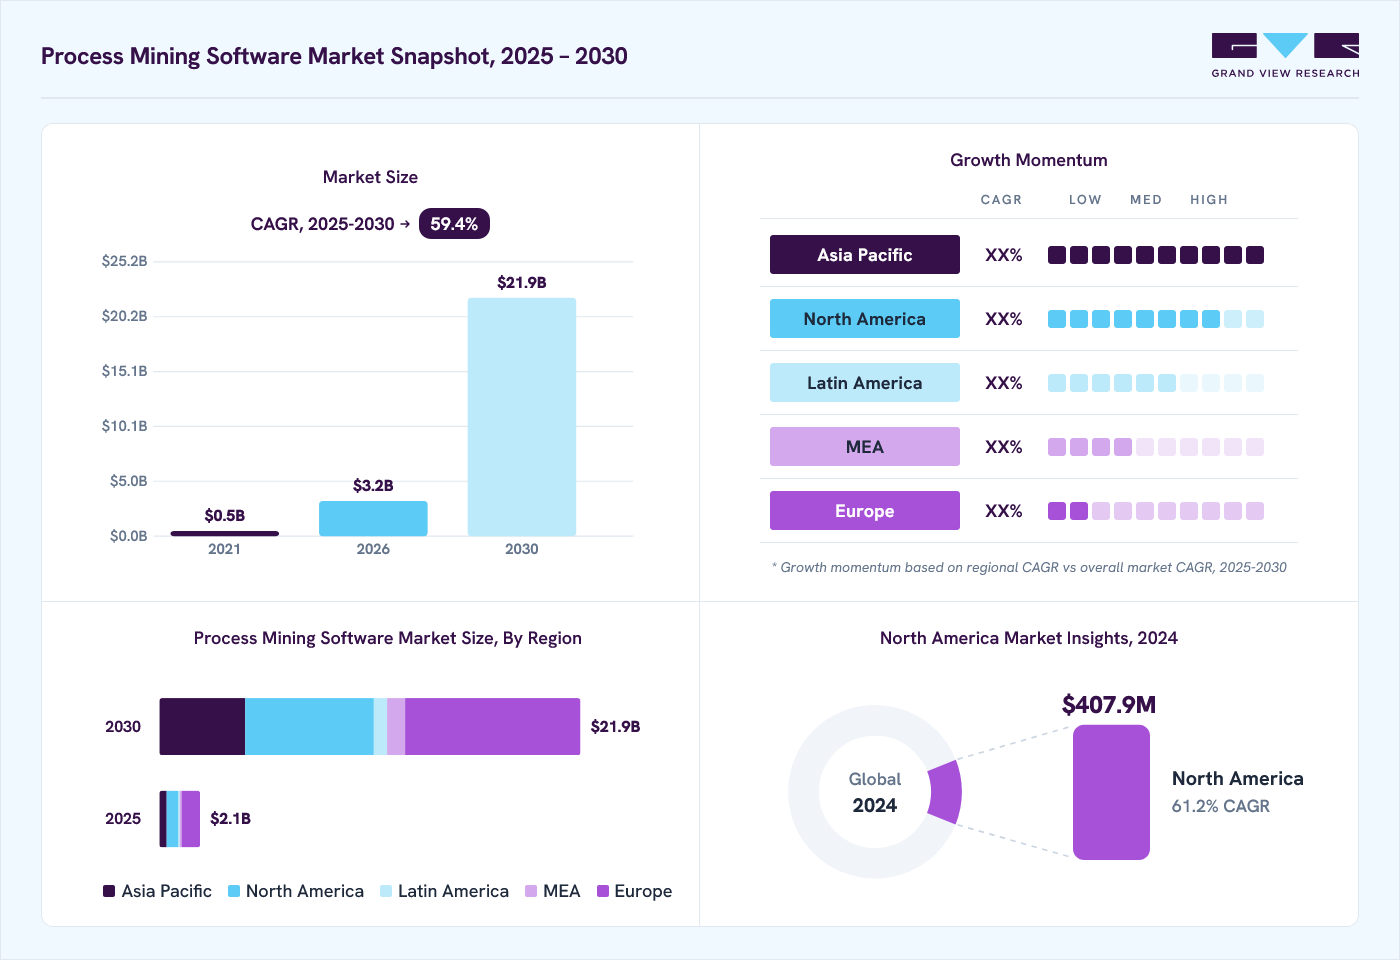This screenshot has width=1400, height=960.
Task: Click Europe XX% CAGR value
Action: coord(1004,511)
